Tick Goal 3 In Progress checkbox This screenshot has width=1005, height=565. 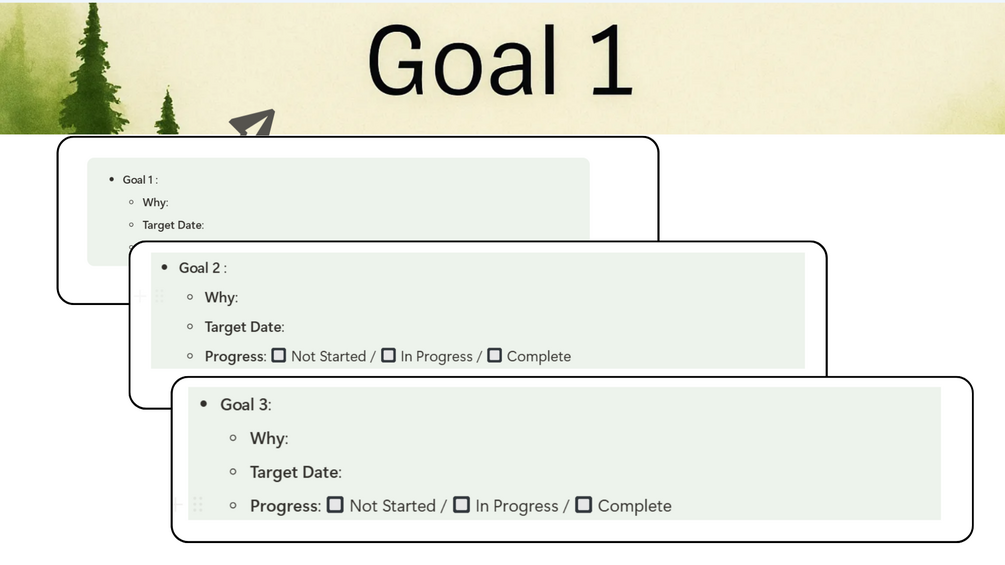(461, 505)
